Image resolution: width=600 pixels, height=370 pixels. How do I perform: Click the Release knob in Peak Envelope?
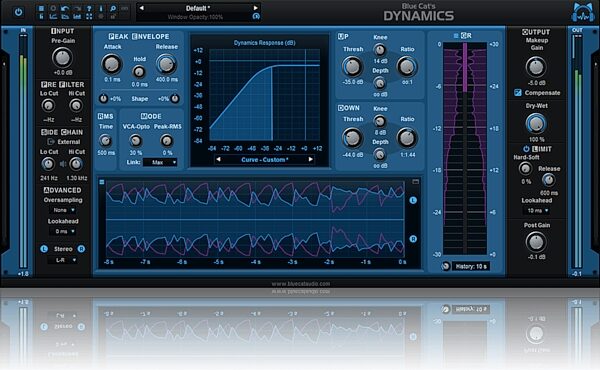click(166, 64)
